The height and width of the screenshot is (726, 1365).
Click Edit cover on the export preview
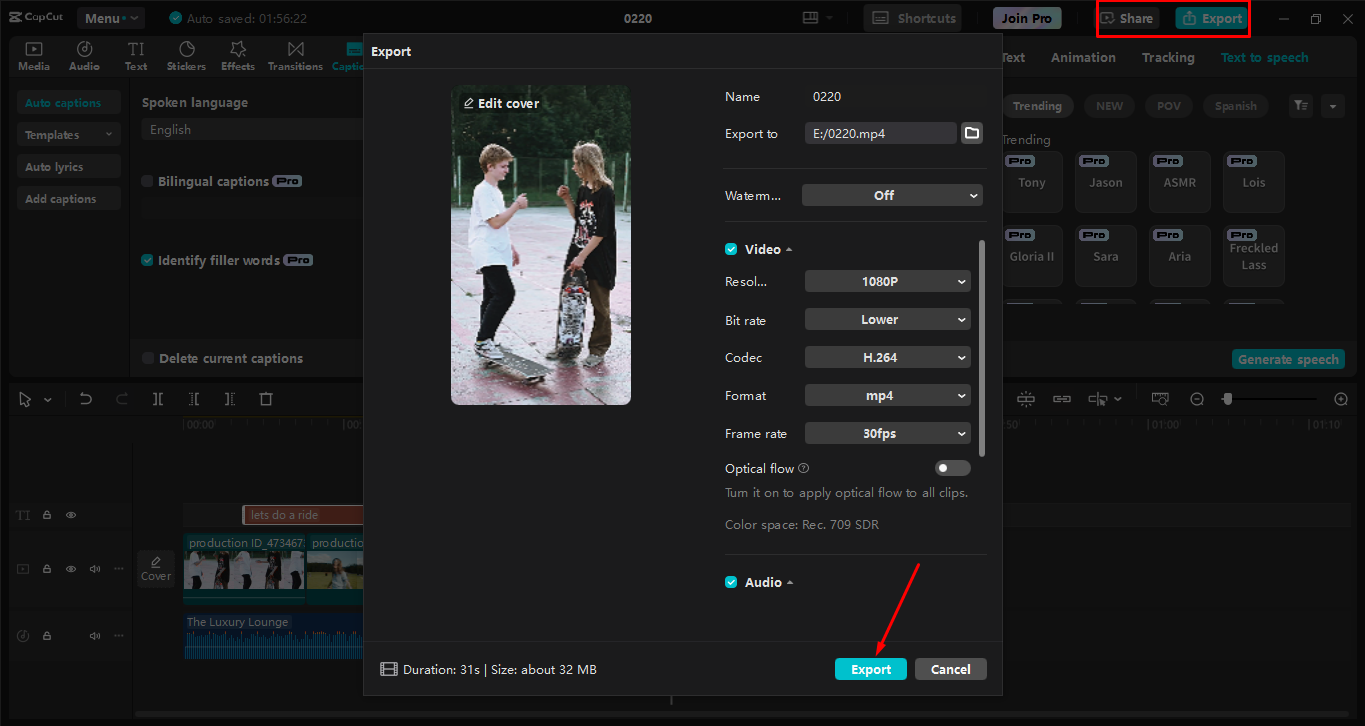coord(501,103)
